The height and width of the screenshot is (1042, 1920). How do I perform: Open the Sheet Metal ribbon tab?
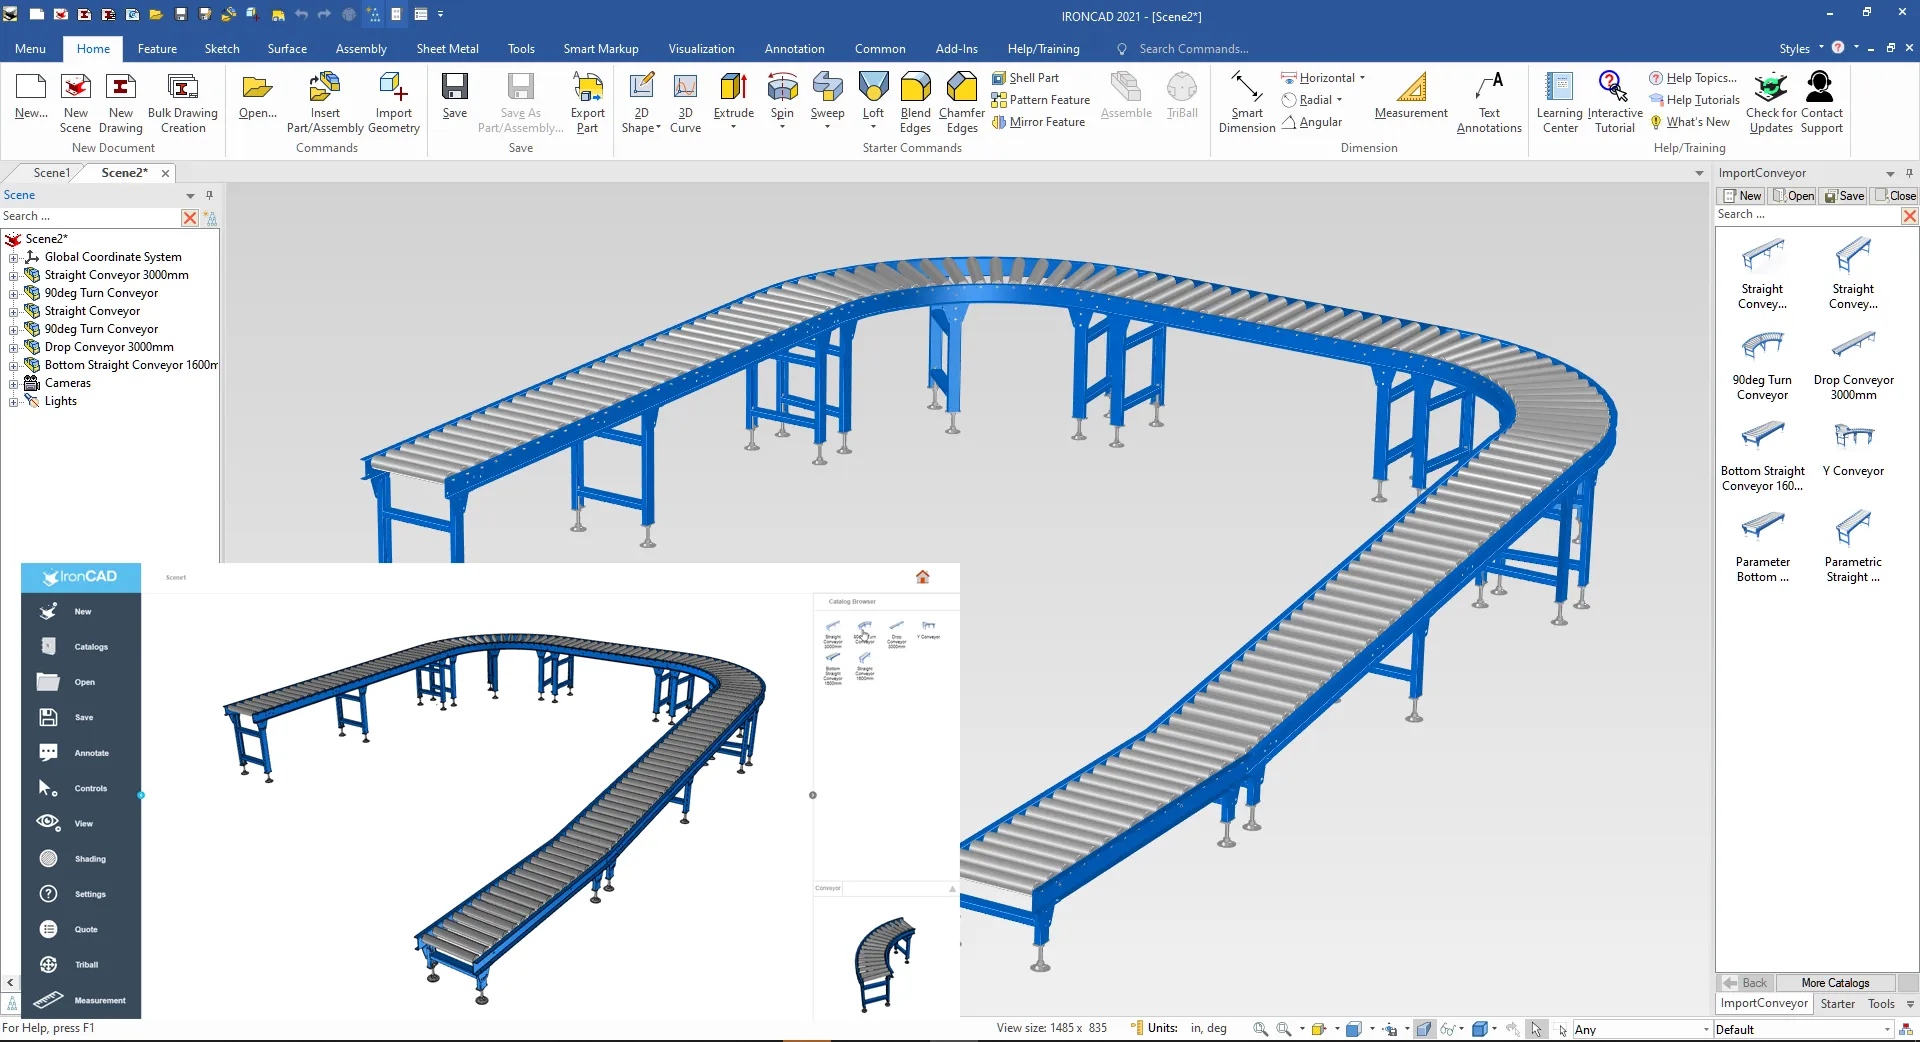pos(447,49)
